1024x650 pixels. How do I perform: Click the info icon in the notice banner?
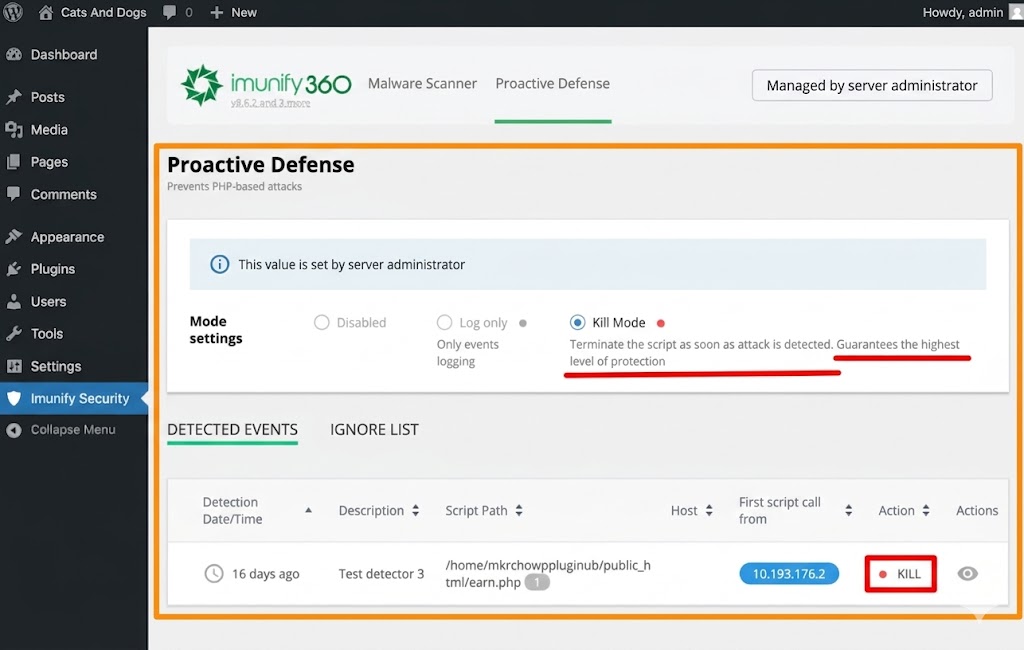click(219, 265)
